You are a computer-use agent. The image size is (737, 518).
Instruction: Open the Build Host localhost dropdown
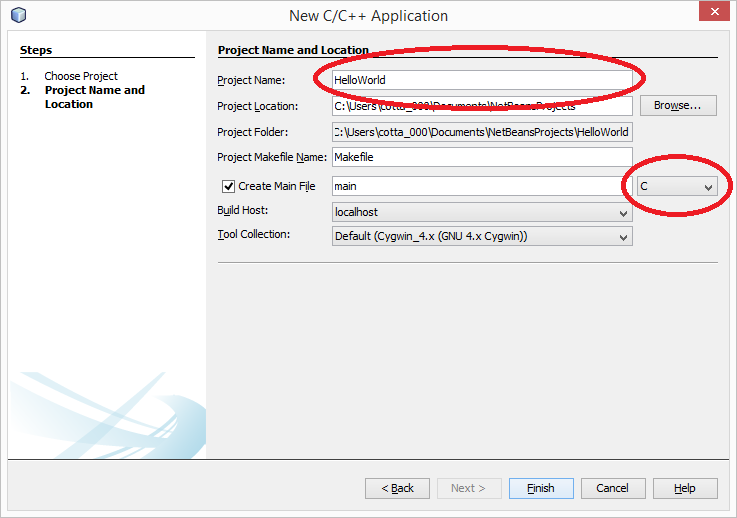pyautogui.click(x=482, y=212)
